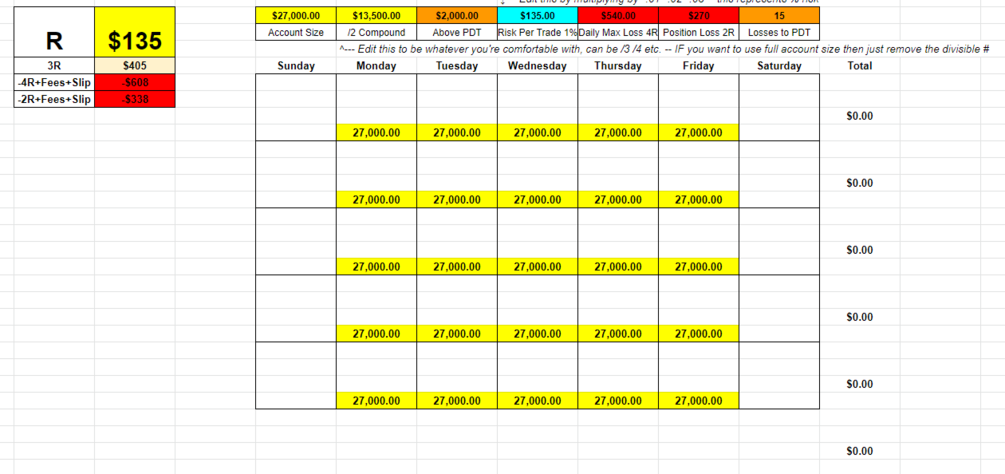Select Friday's 27,000.00 in the third week

click(x=699, y=266)
